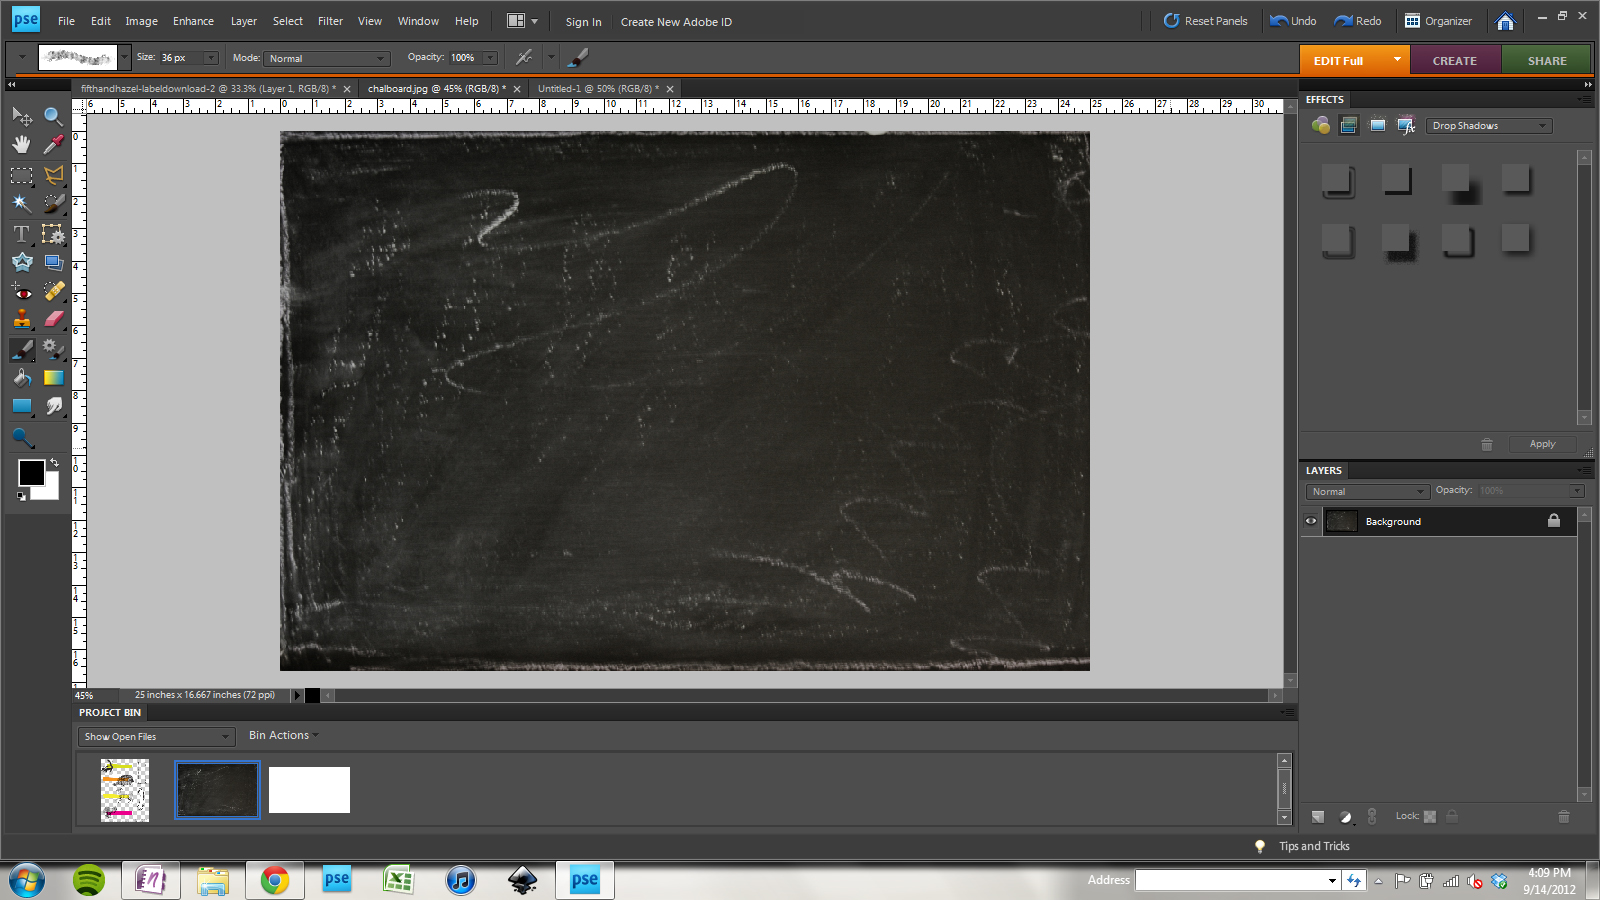Open the Enhance menu
Viewport: 1600px width, 900px height.
pyautogui.click(x=193, y=21)
